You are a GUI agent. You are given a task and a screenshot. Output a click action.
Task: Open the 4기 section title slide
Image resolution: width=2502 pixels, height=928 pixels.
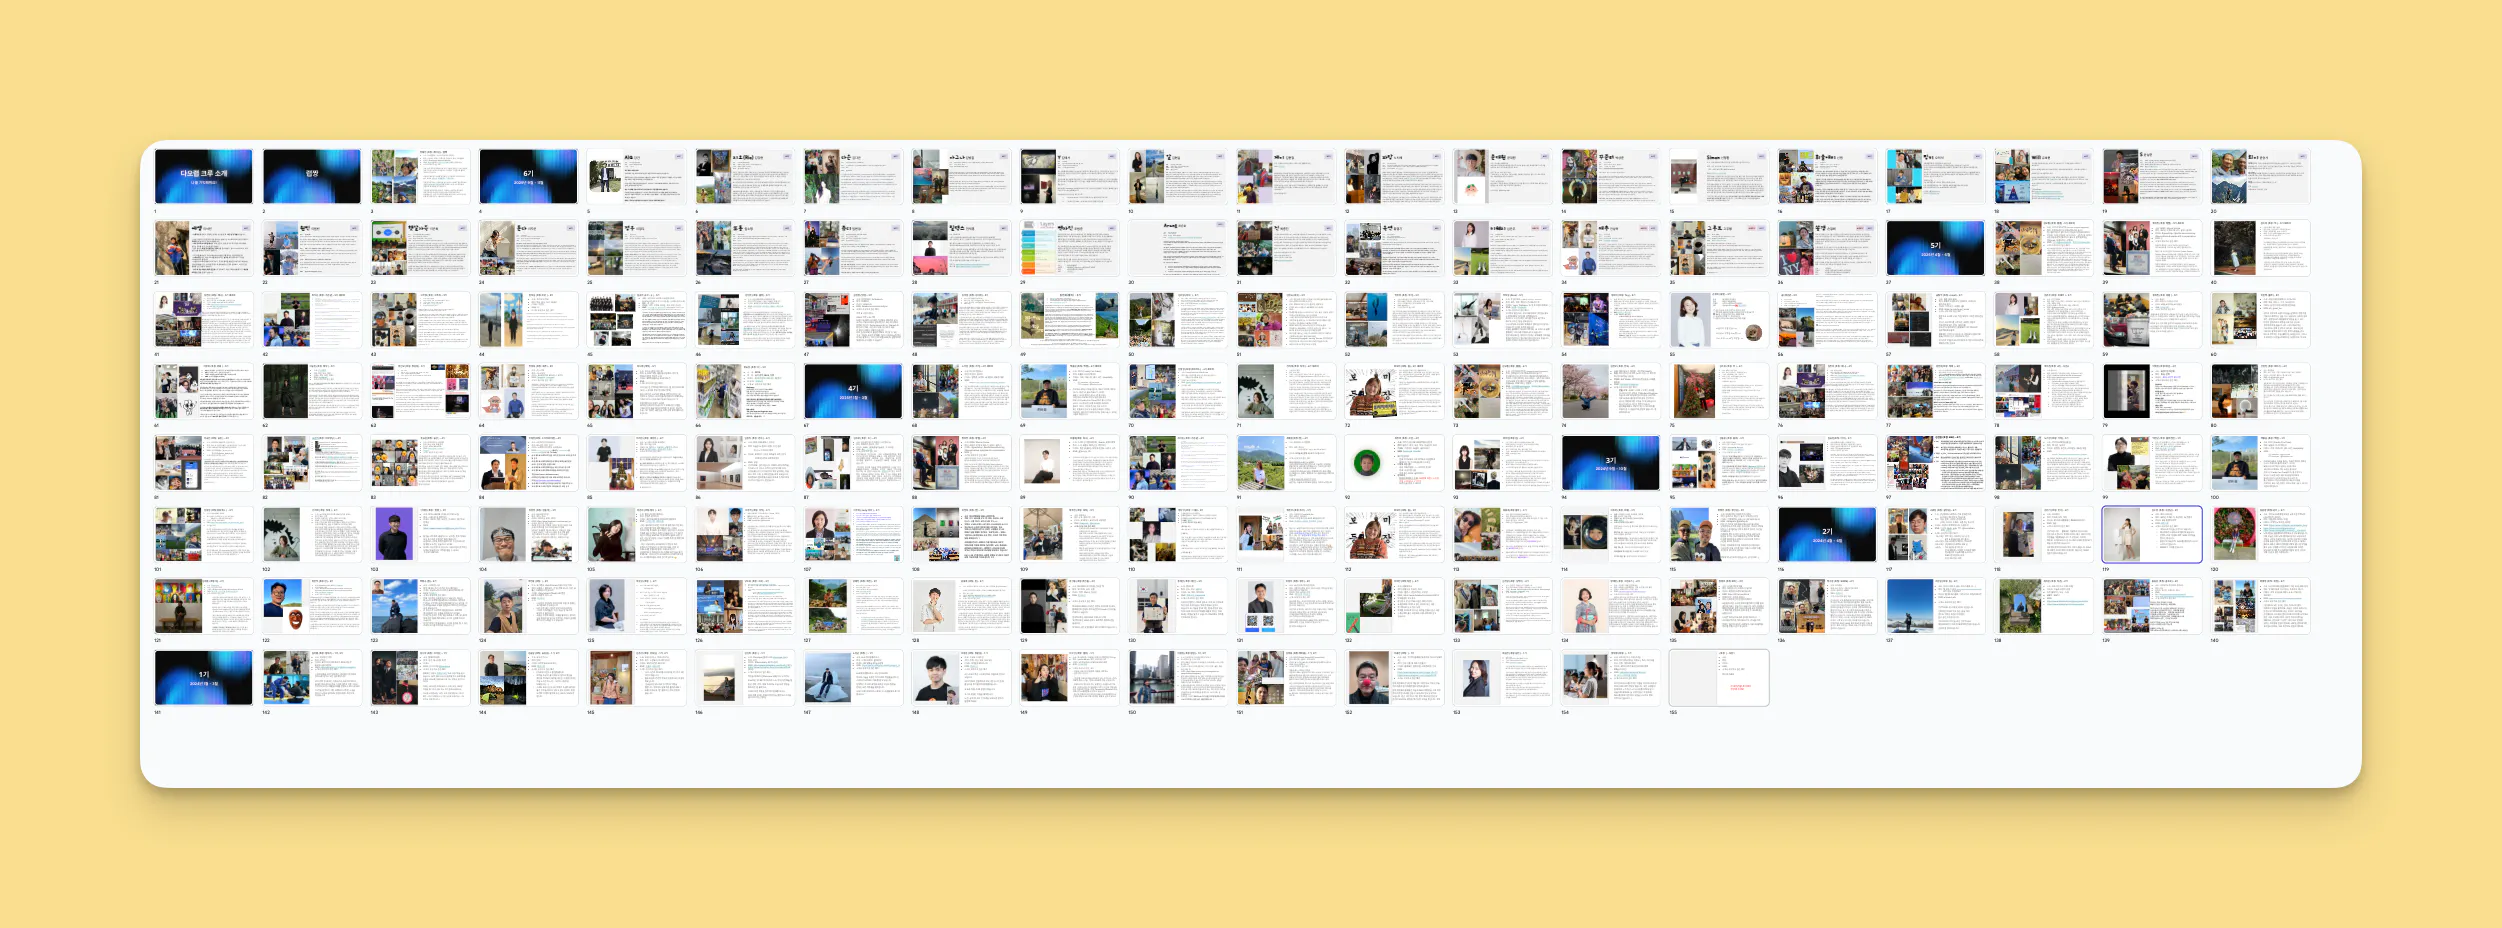853,391
